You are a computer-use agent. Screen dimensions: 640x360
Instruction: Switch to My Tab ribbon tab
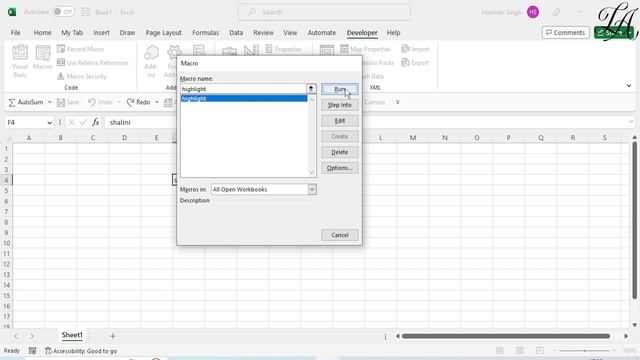point(72,33)
